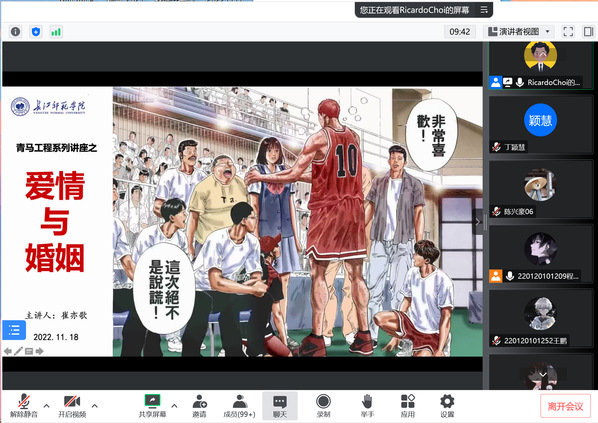Open the screen-viewing options menu icon

tap(484, 10)
